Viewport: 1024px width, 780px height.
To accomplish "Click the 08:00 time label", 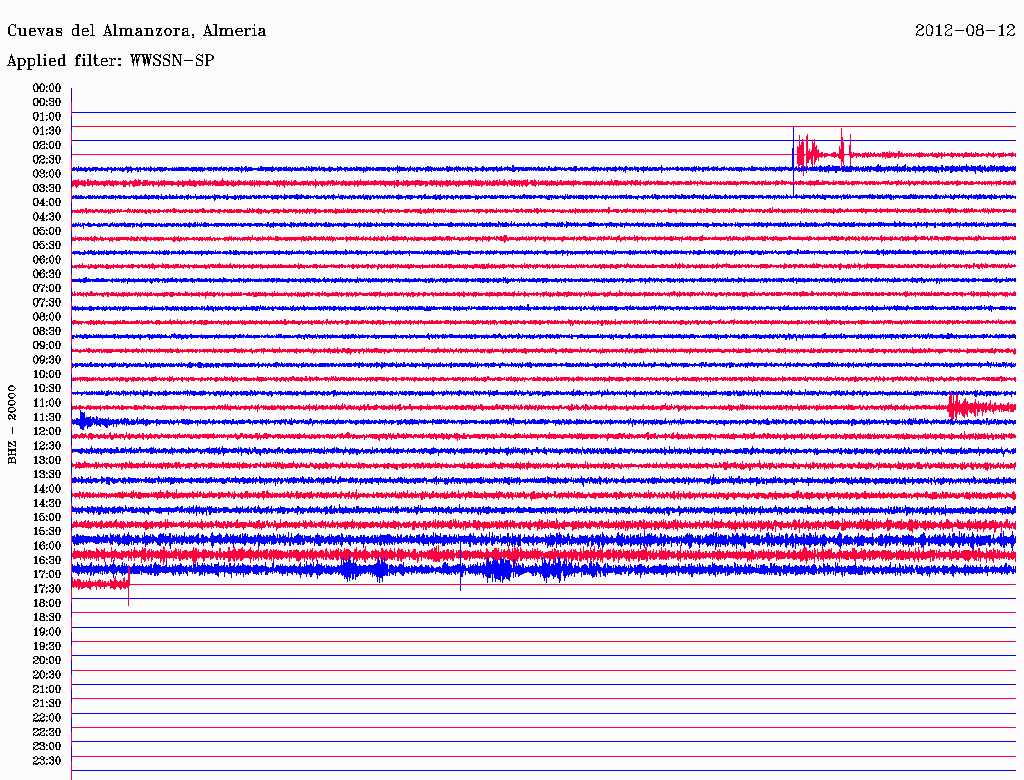I will pyautogui.click(x=47, y=317).
